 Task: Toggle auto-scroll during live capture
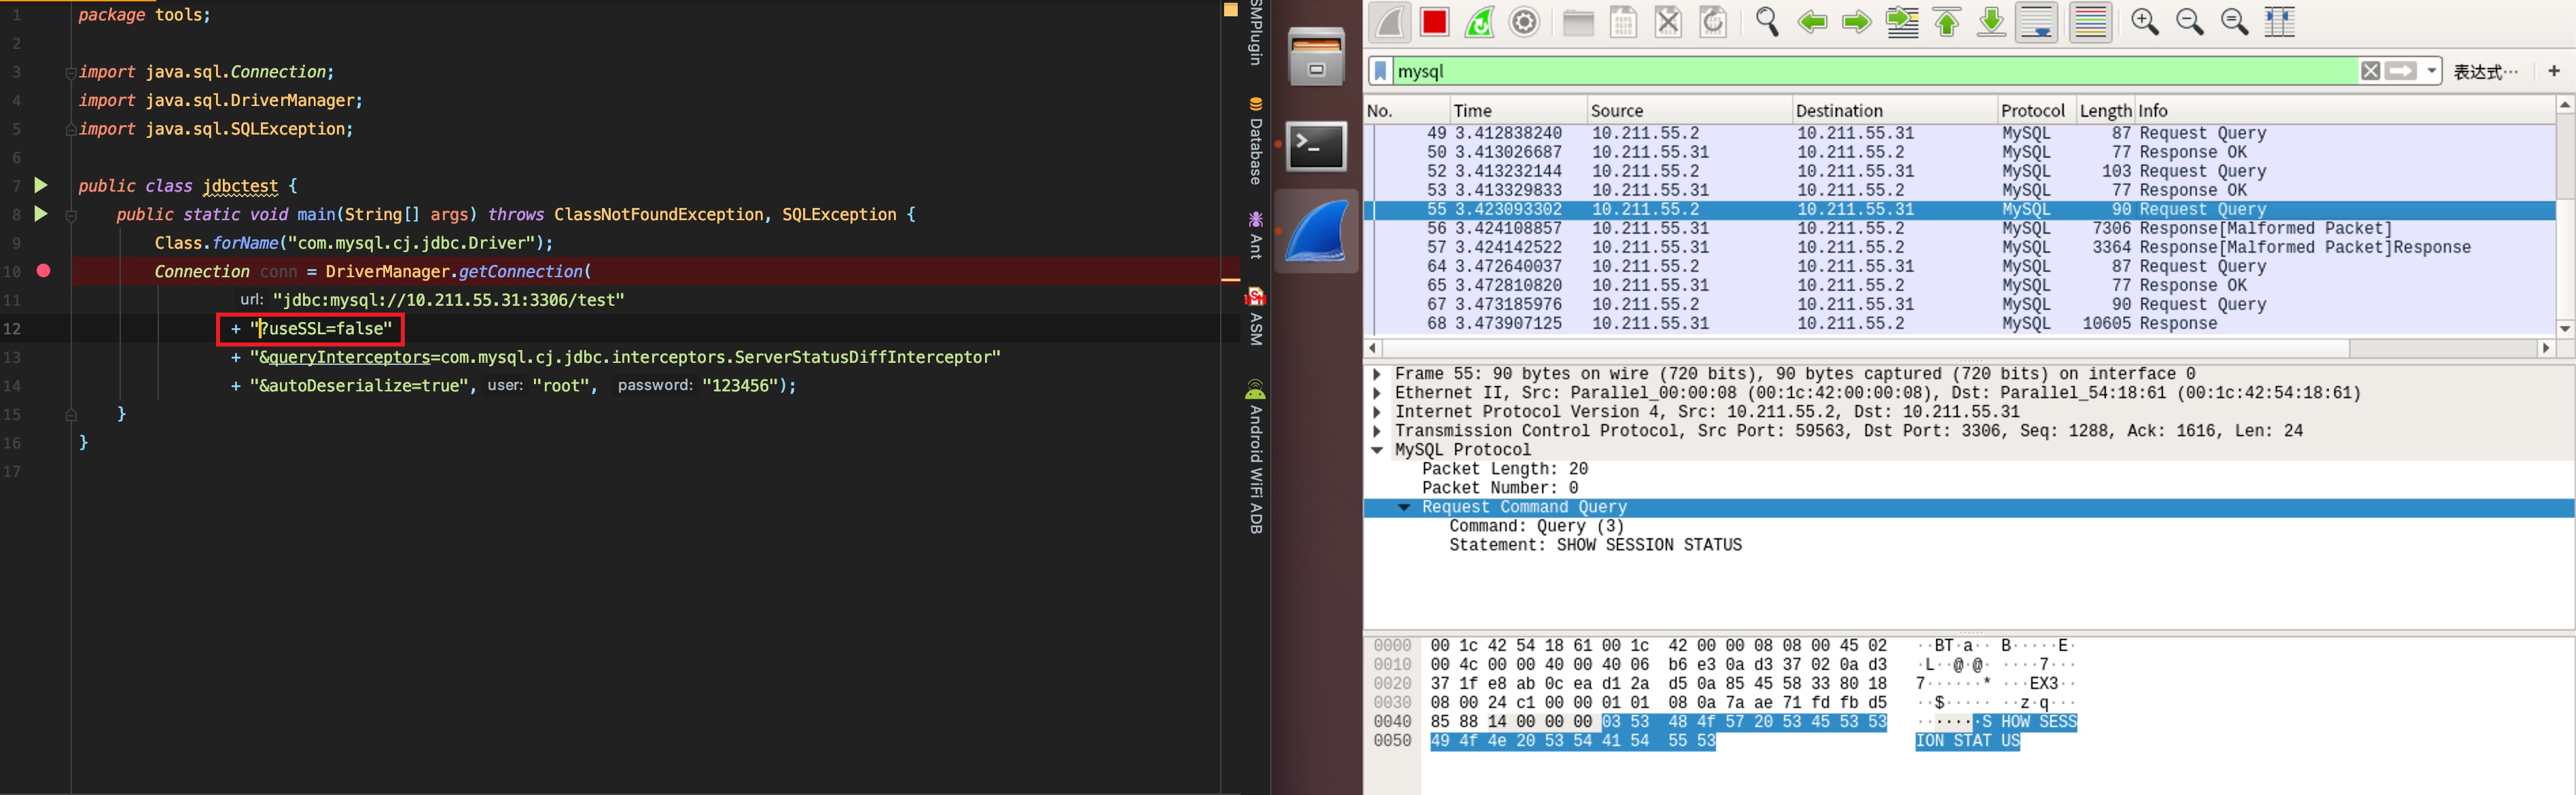coord(2036,22)
